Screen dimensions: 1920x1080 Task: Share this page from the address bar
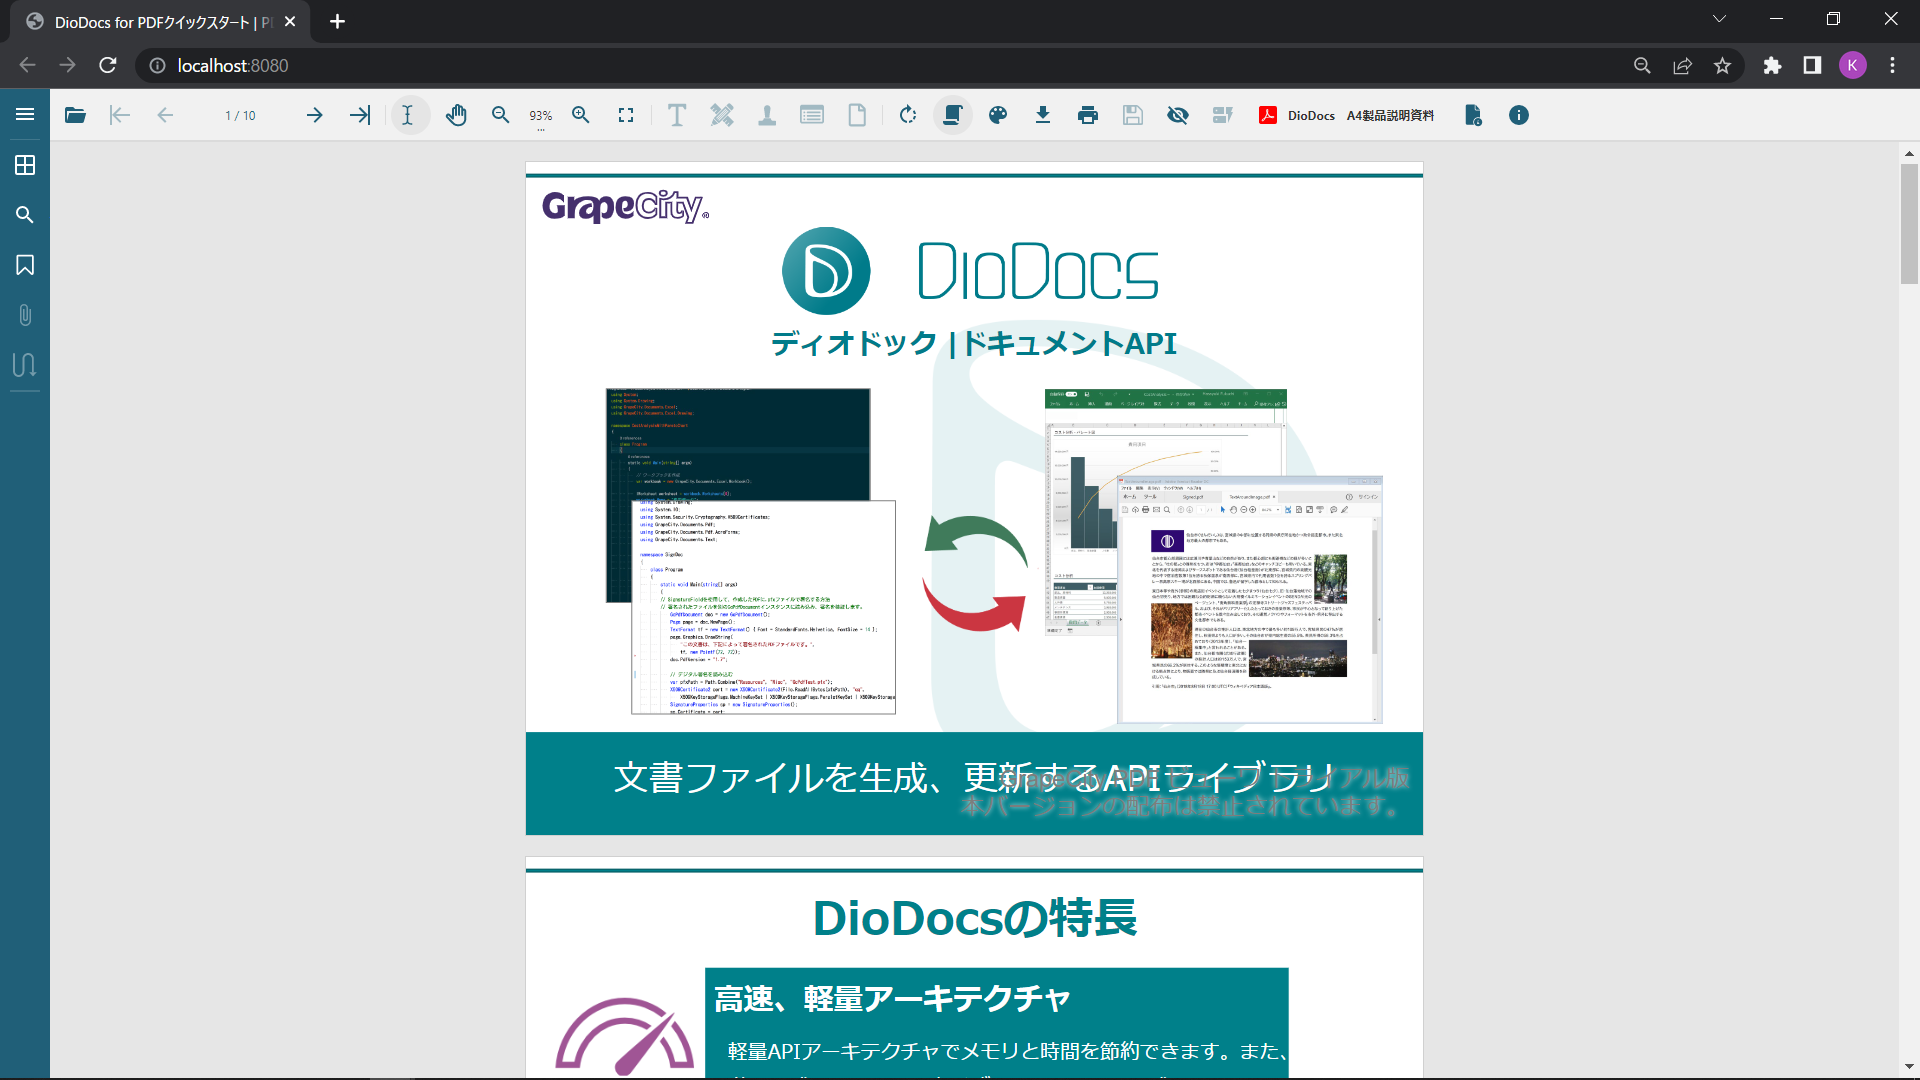[x=1682, y=65]
